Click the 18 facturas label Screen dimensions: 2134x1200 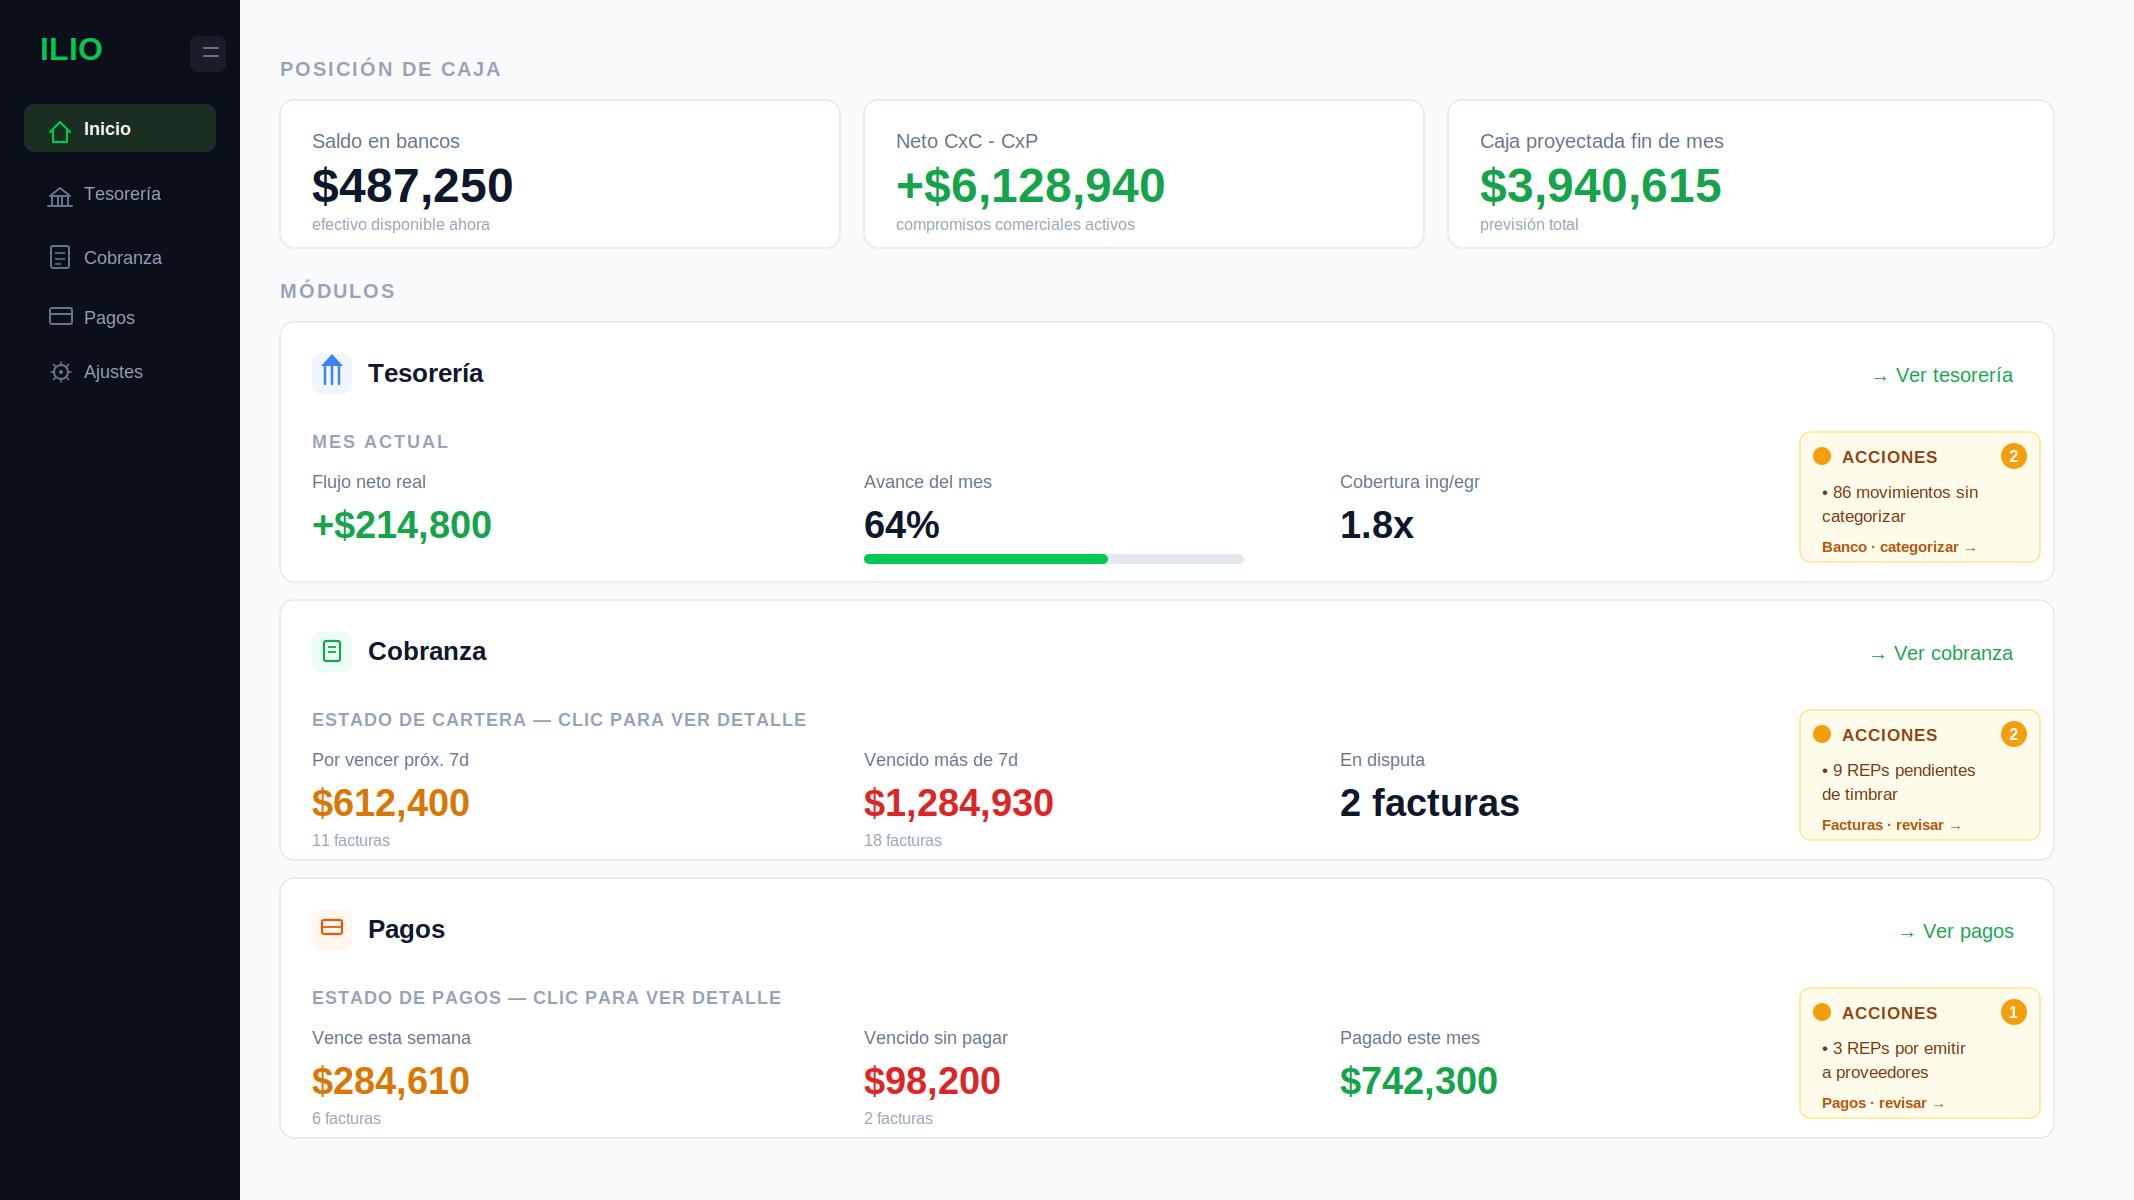click(x=903, y=840)
